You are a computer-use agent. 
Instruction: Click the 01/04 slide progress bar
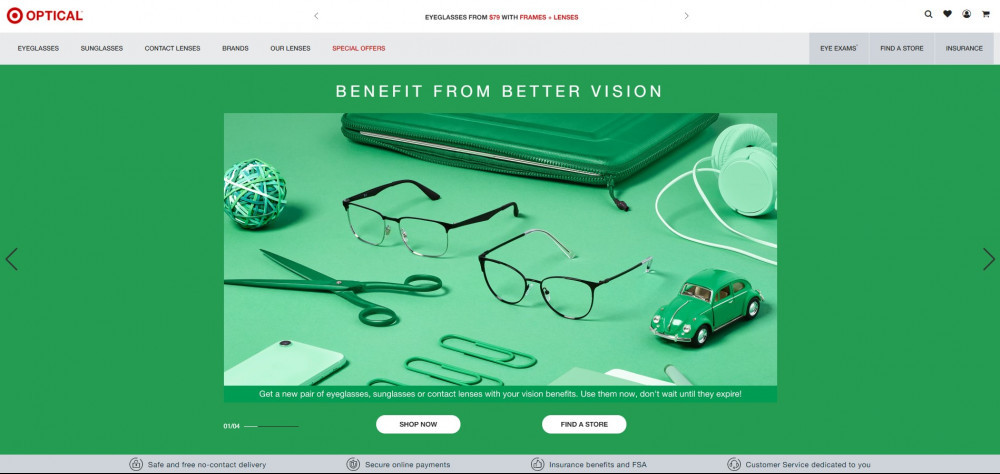[271, 426]
